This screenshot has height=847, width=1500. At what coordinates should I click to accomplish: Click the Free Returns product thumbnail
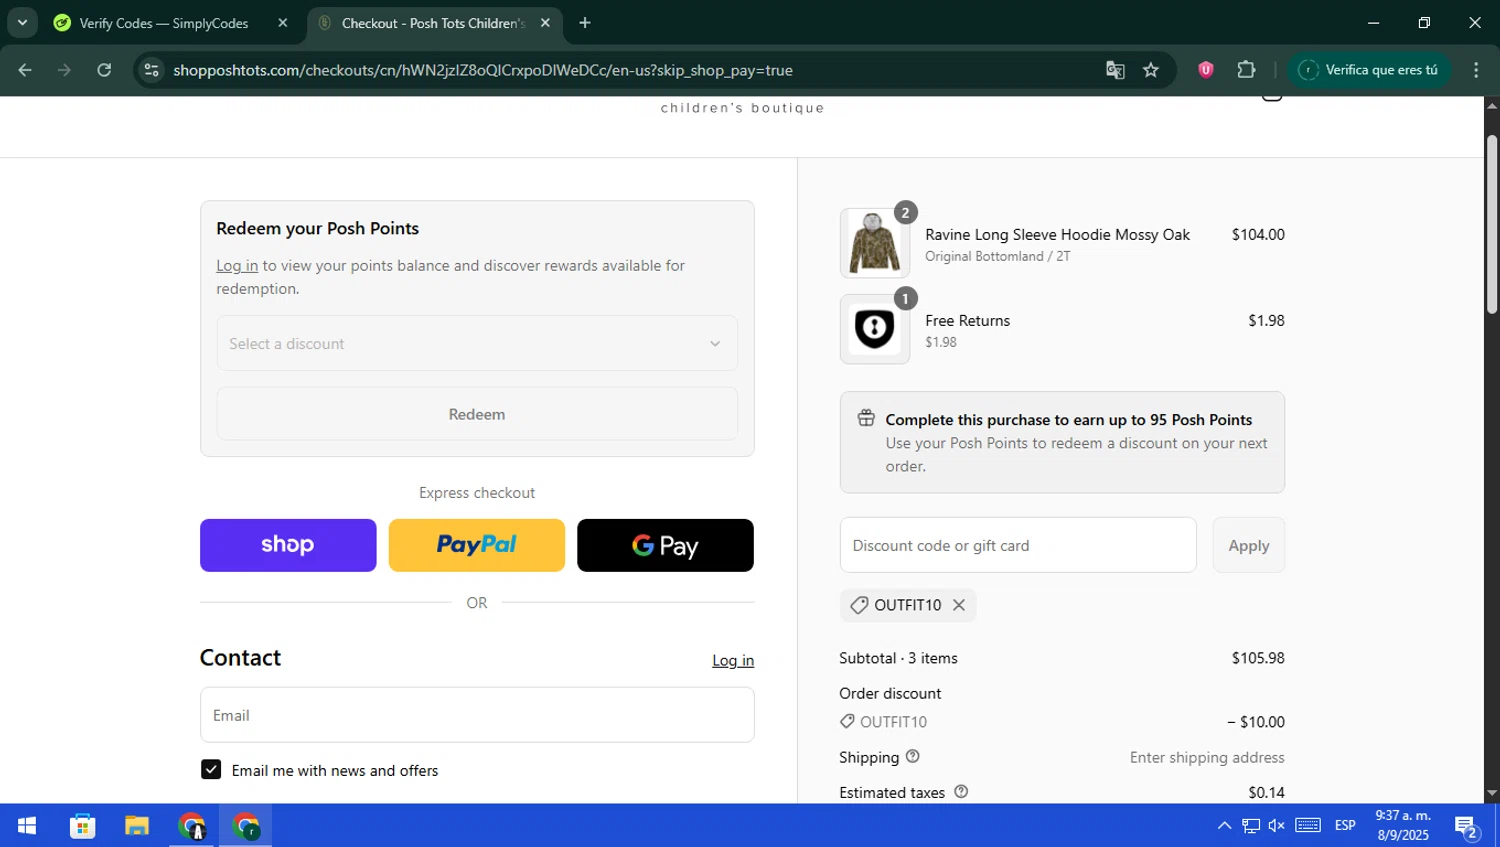point(875,329)
